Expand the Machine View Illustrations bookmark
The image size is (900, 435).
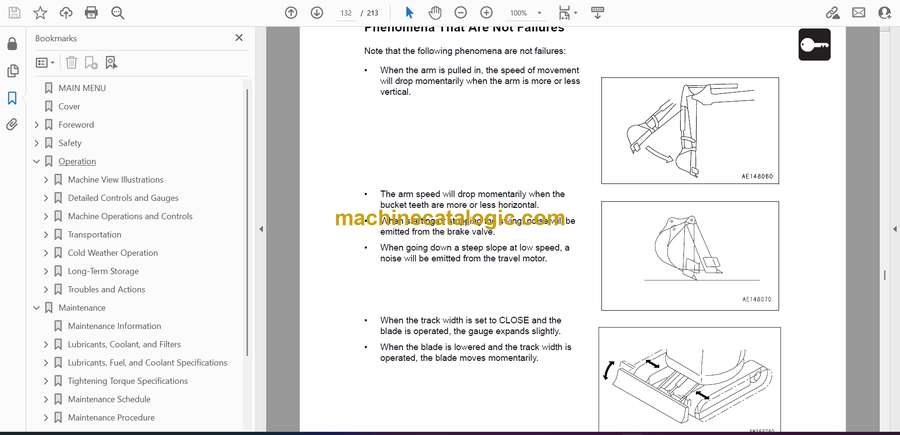[x=46, y=180]
